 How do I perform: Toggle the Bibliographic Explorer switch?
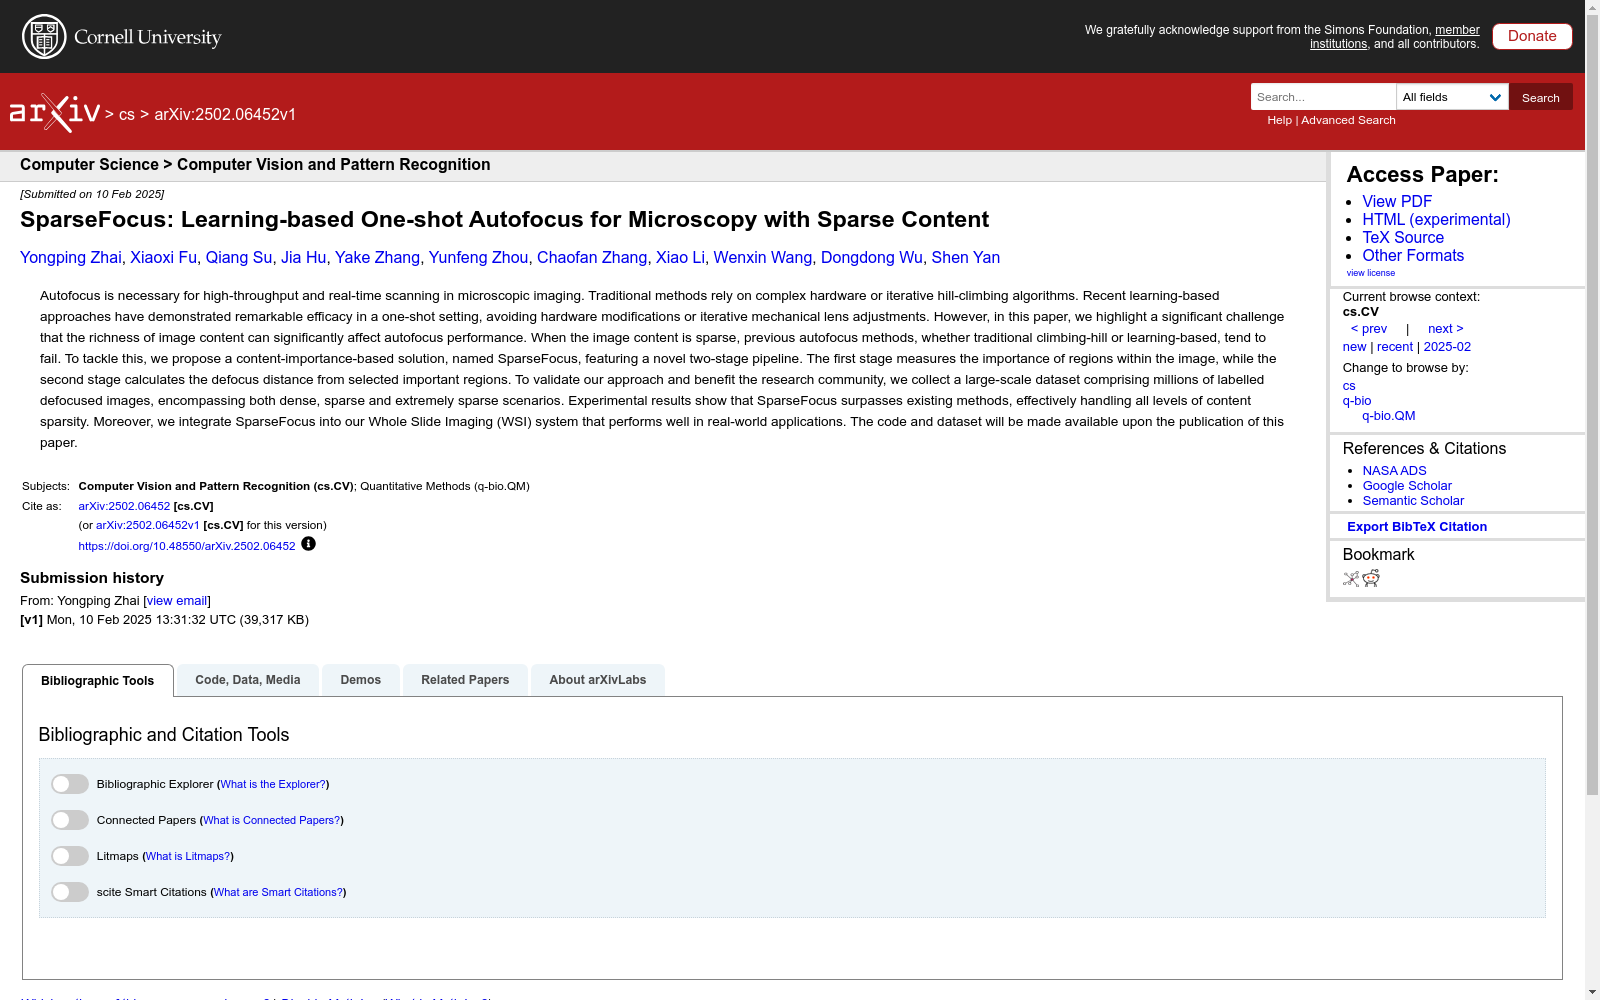(x=70, y=784)
